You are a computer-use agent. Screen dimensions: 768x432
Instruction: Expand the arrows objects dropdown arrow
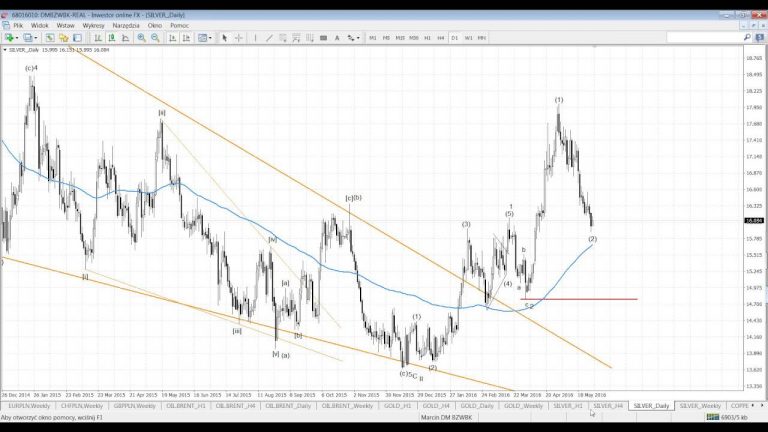click(359, 38)
